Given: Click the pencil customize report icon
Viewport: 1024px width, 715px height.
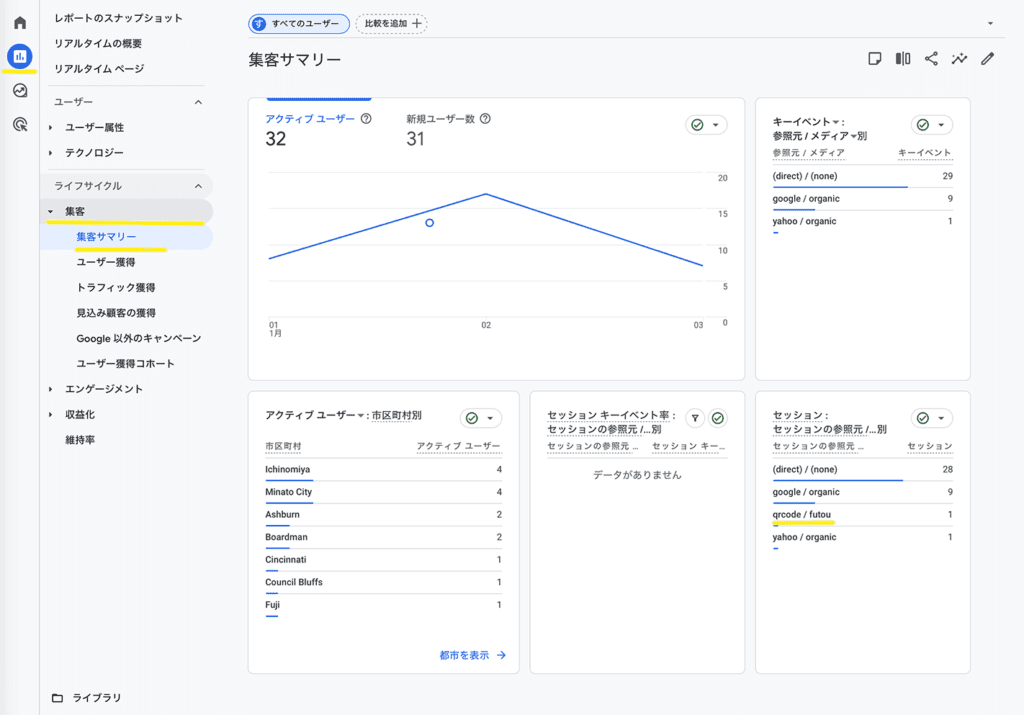Looking at the screenshot, I should [x=988, y=59].
